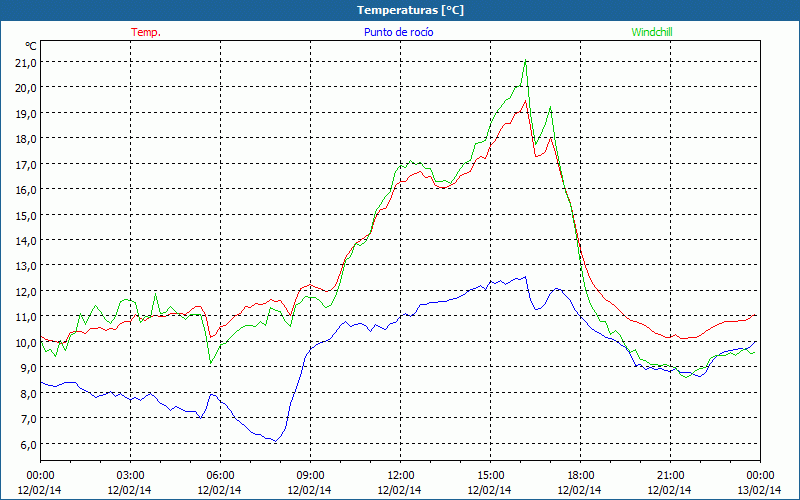This screenshot has height=500, width=800.
Task: Click the '°C' axis unit label
Action: click(x=31, y=46)
